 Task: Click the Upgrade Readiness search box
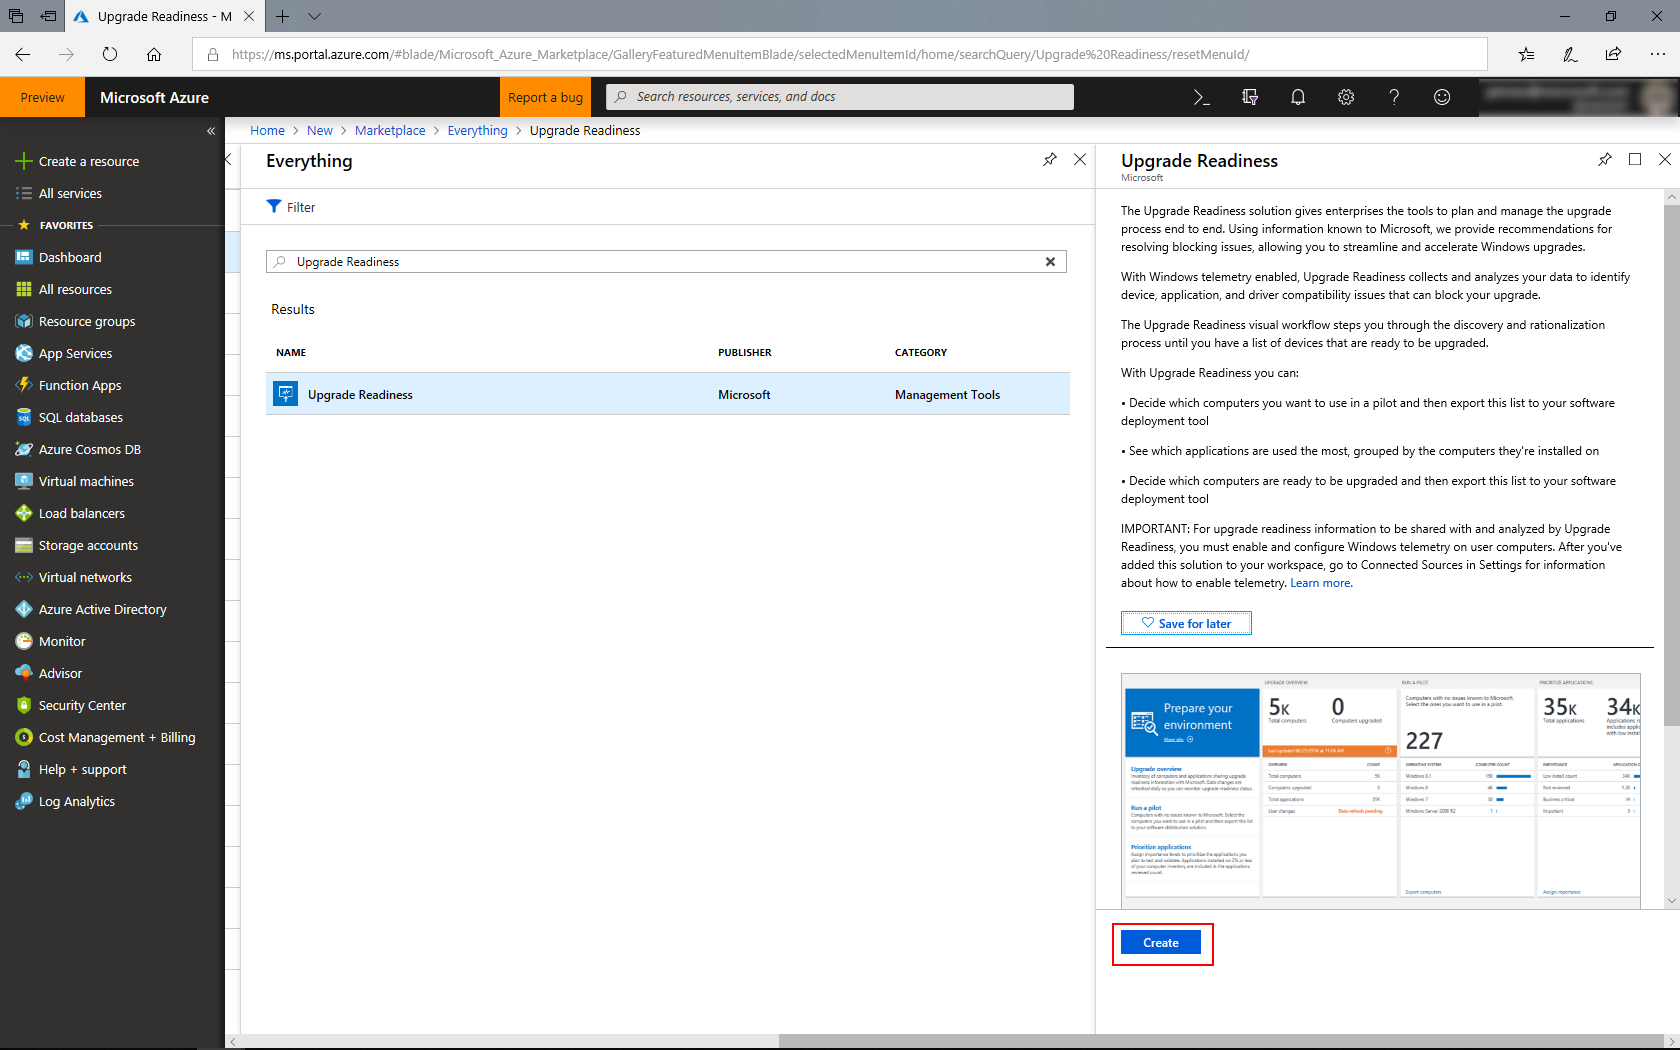tap(666, 262)
